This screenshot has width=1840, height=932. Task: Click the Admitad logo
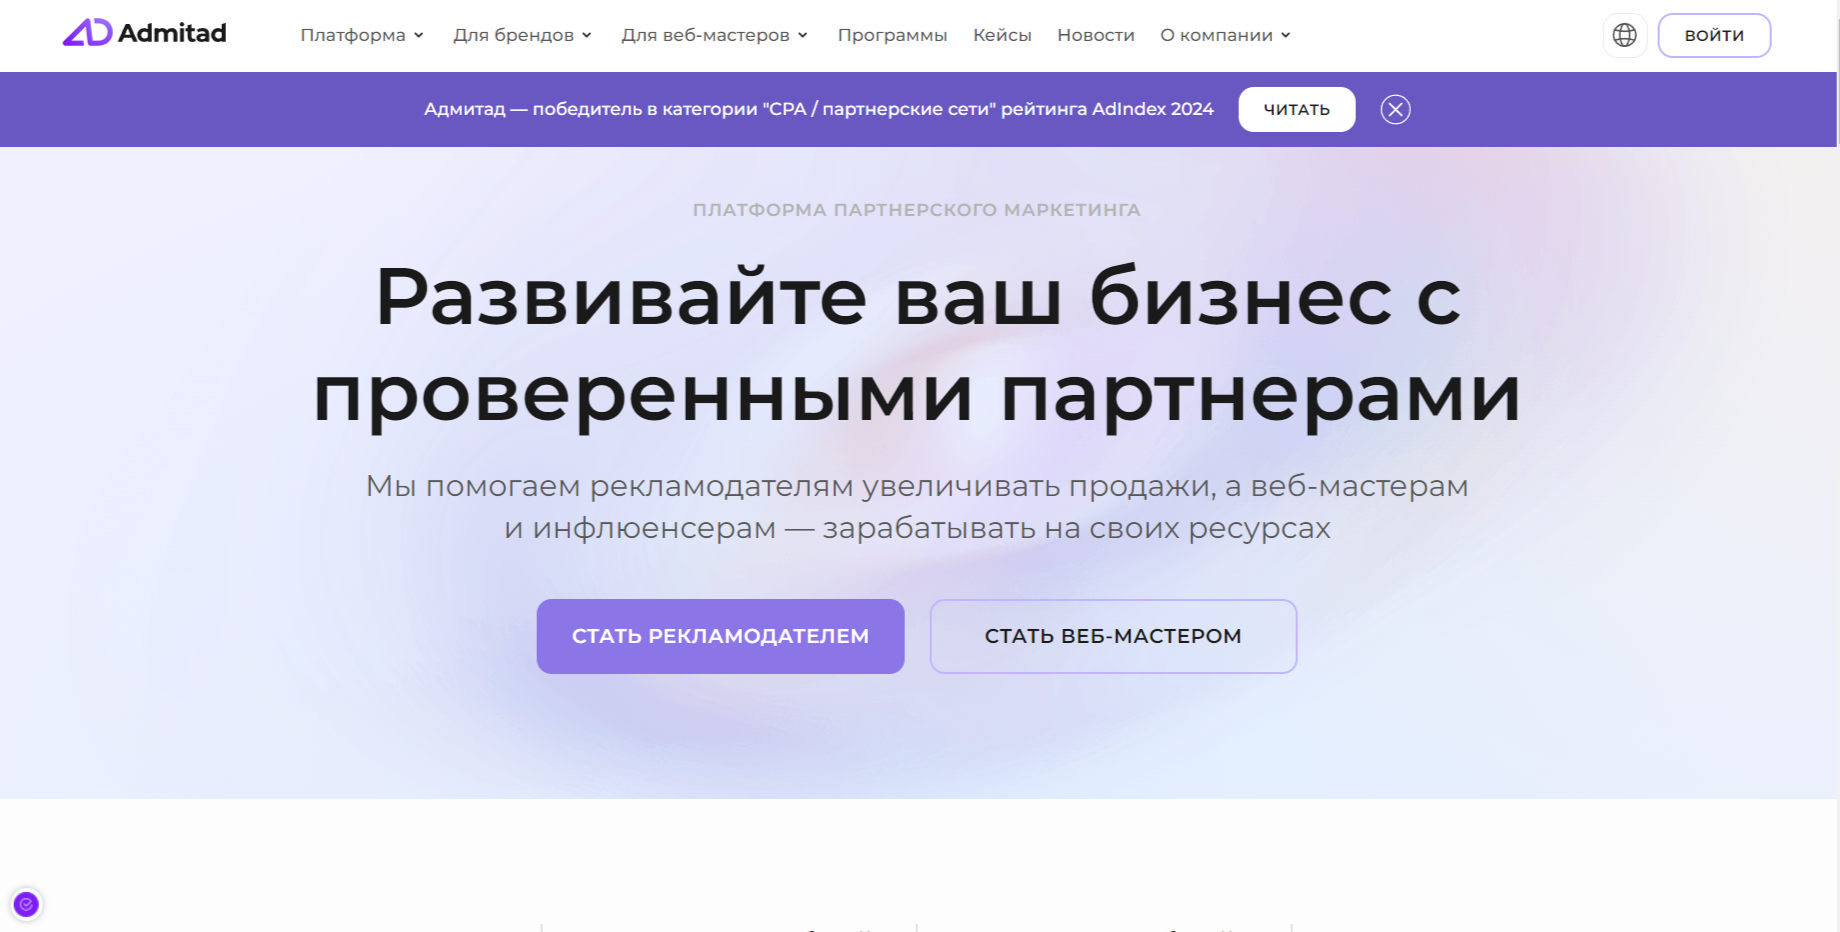coord(144,33)
